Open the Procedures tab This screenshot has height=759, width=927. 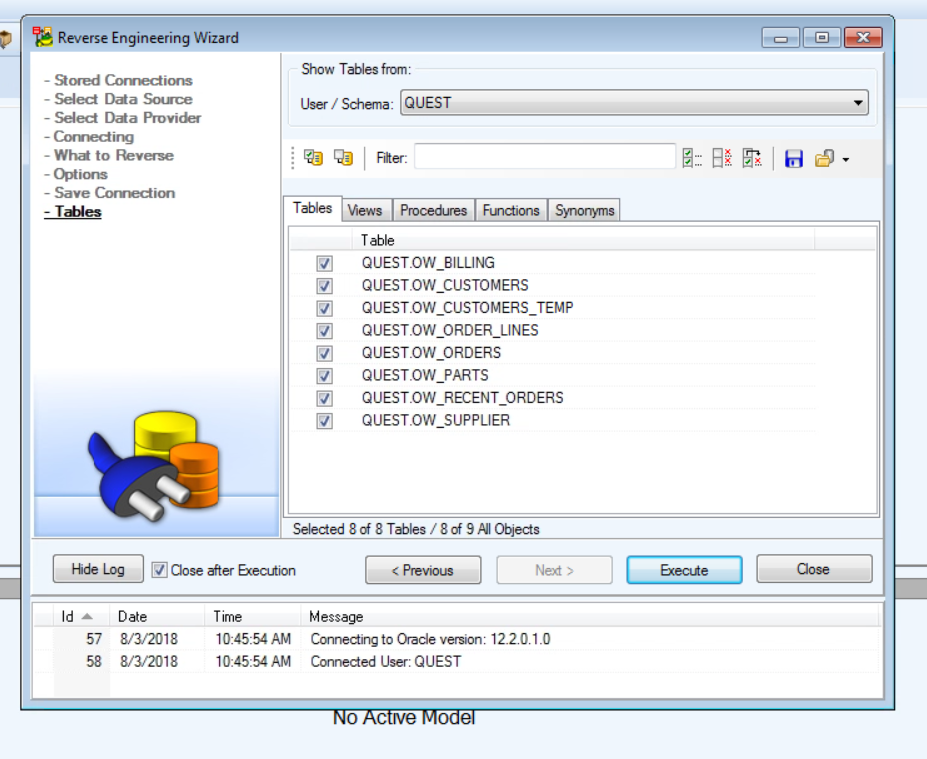coord(433,210)
